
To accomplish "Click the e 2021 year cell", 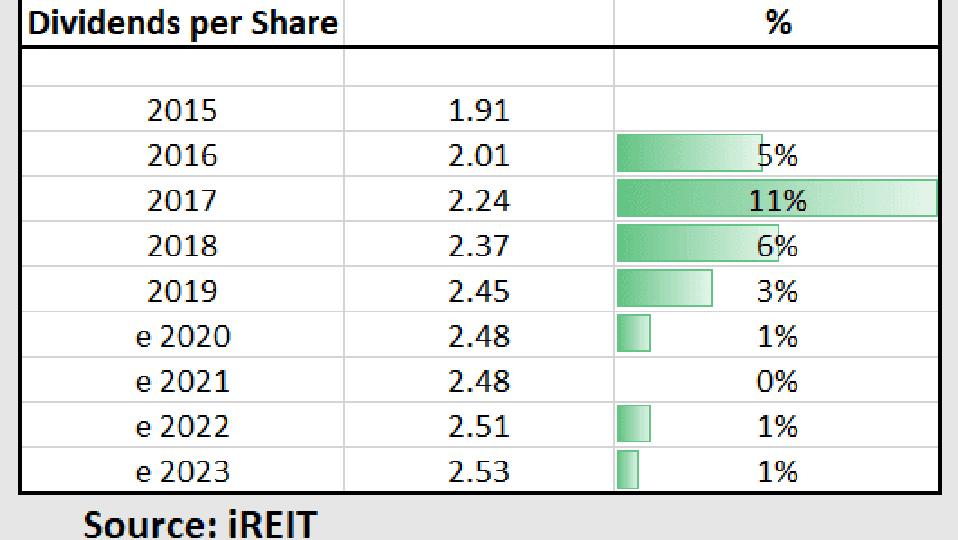I will pos(182,381).
